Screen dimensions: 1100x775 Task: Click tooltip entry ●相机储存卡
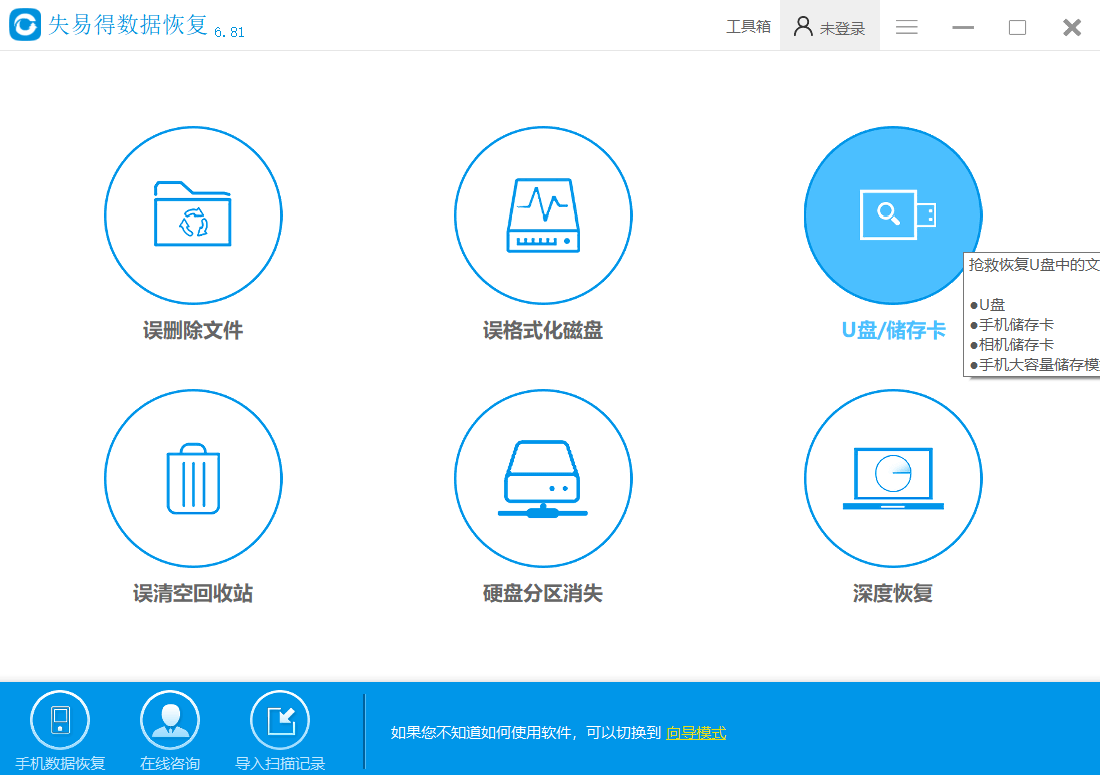[x=1012, y=344]
